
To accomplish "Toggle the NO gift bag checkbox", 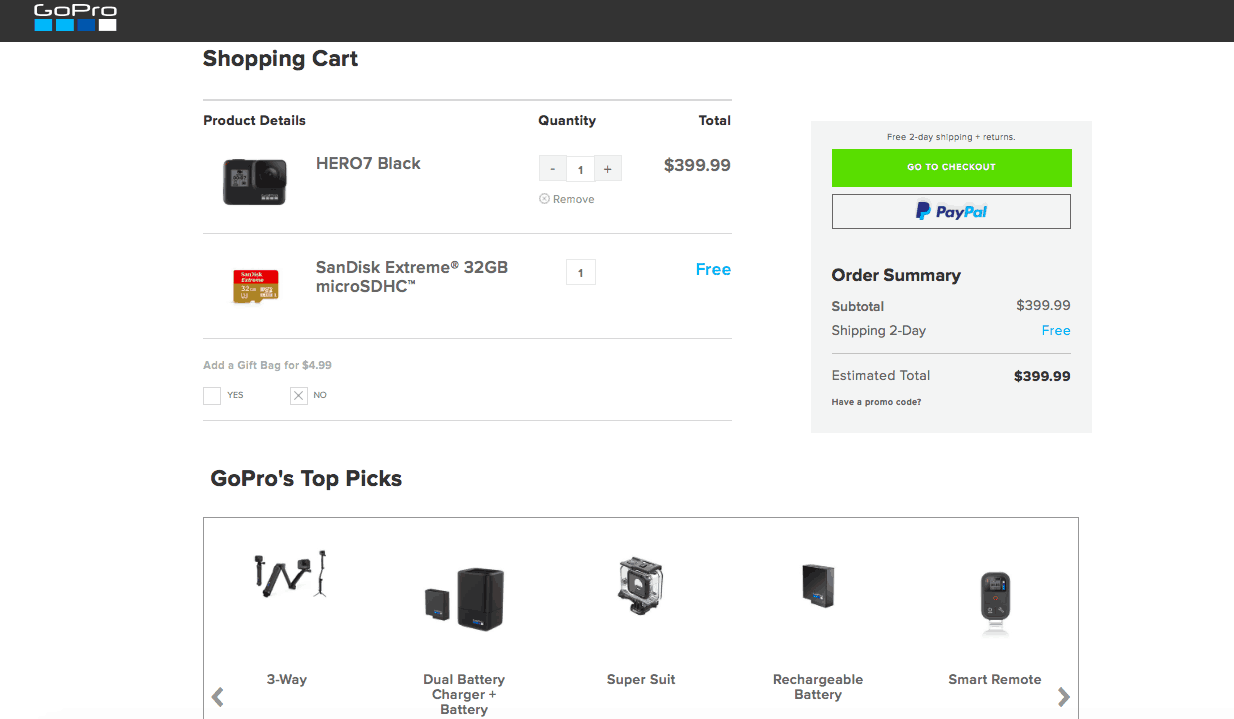I will pyautogui.click(x=298, y=395).
